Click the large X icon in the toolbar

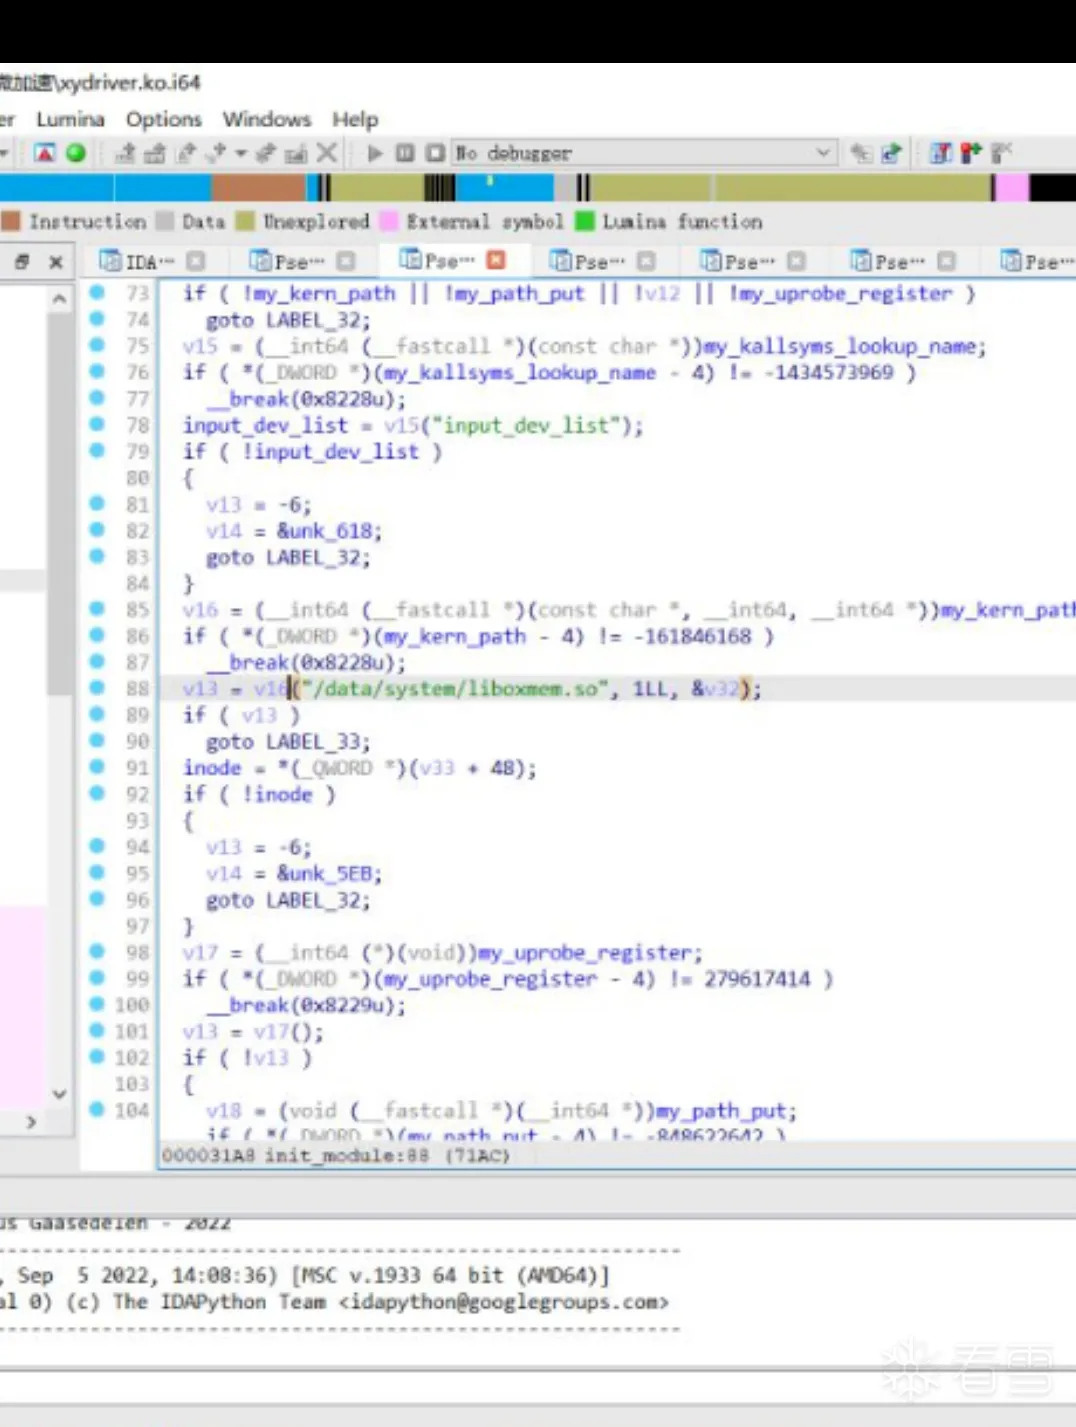click(326, 153)
